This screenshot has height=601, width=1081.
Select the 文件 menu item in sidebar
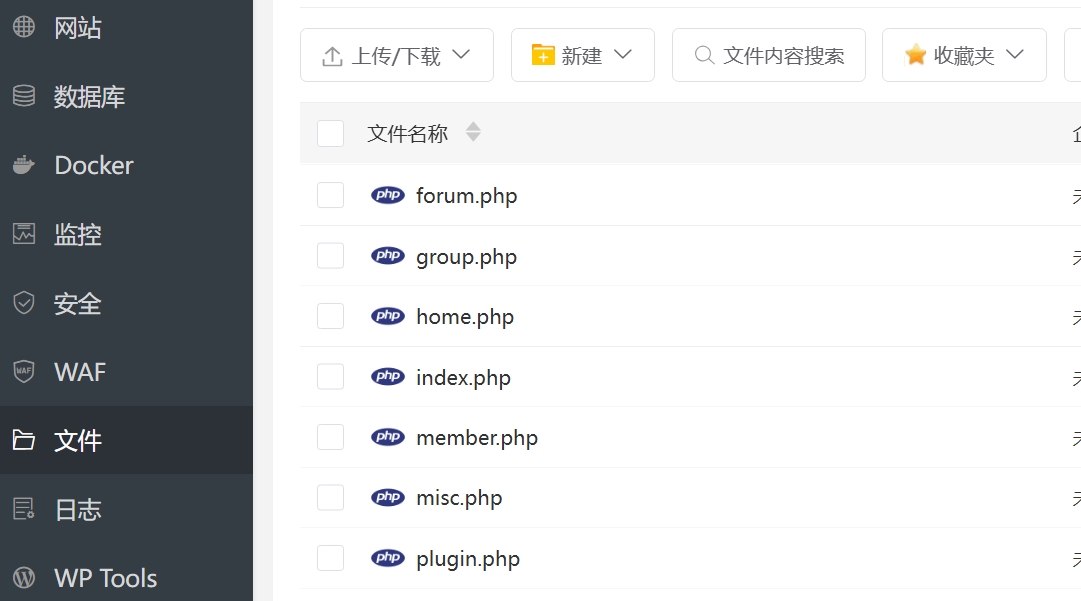(78, 440)
